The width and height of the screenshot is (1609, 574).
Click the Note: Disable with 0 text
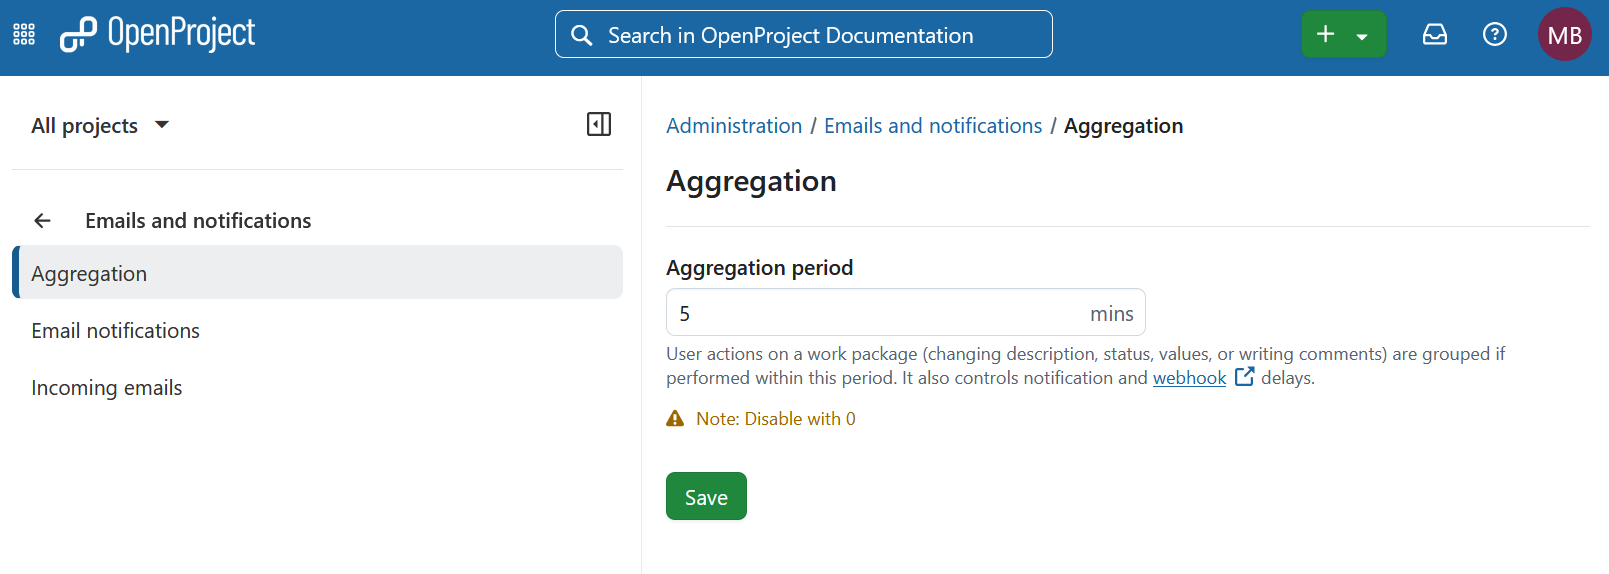tap(776, 419)
